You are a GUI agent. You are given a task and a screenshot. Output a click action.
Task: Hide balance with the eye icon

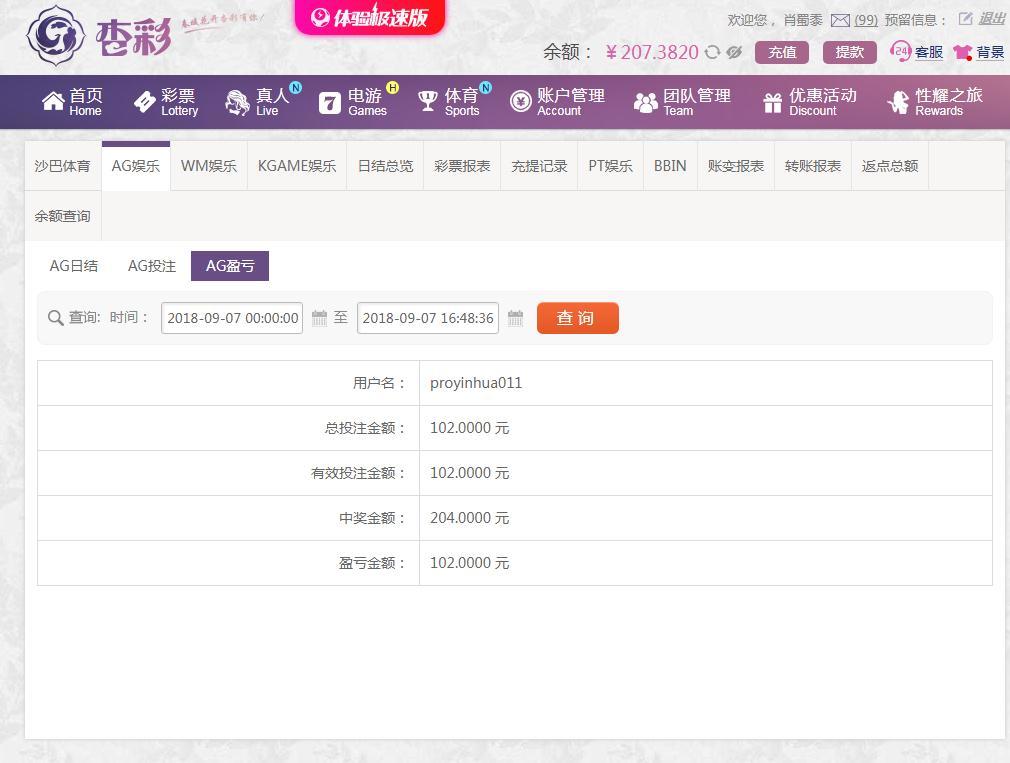(735, 52)
